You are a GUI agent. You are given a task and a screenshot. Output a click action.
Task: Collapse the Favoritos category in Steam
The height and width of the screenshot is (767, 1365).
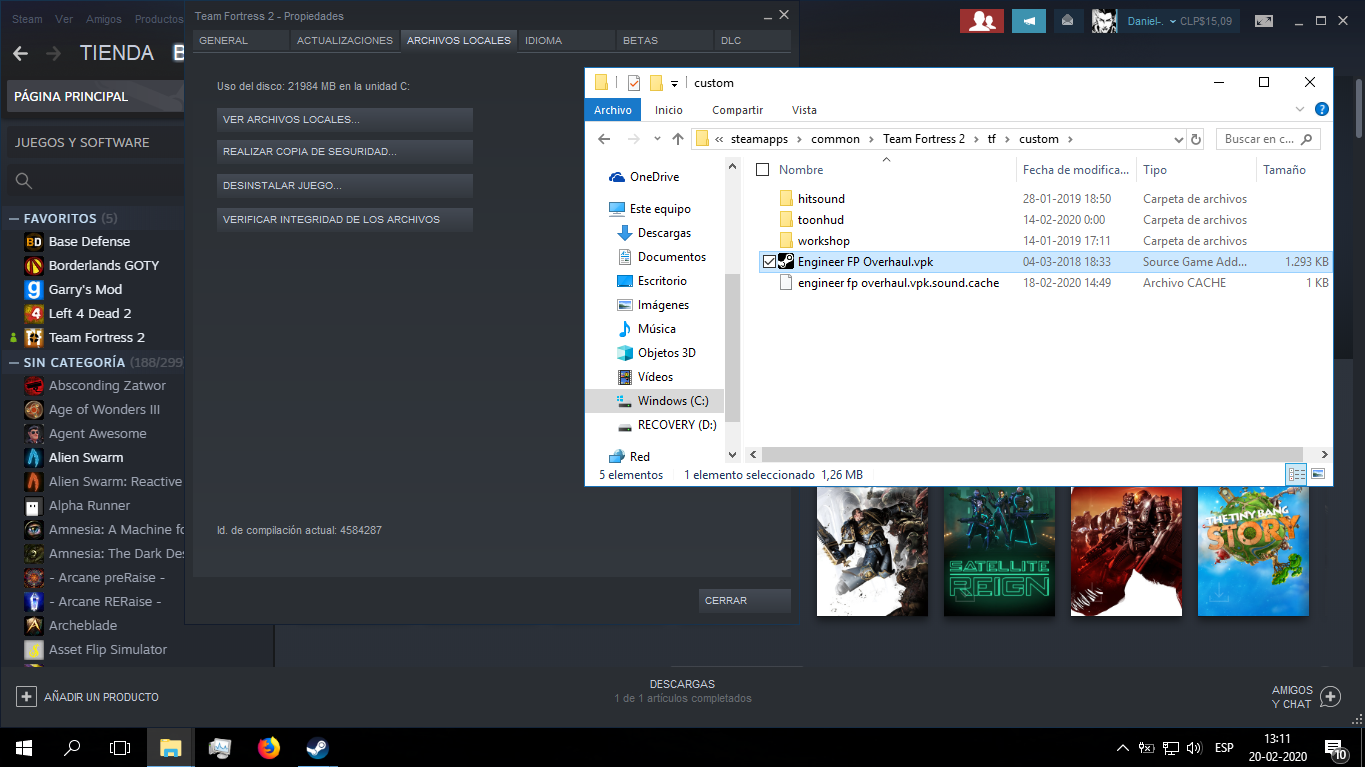pos(14,218)
